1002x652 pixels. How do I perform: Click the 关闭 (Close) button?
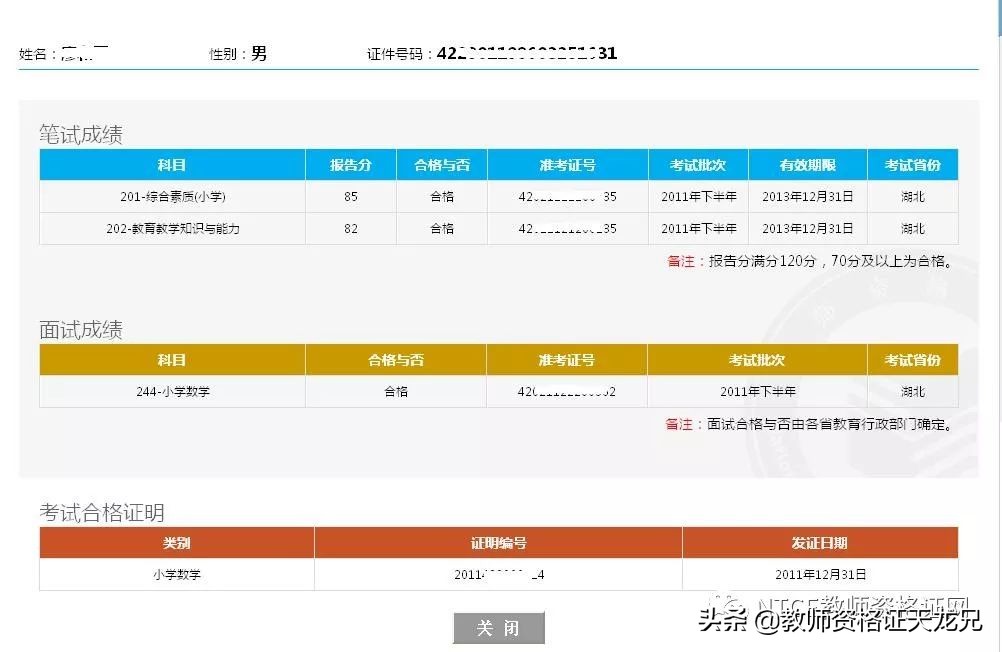[x=500, y=628]
